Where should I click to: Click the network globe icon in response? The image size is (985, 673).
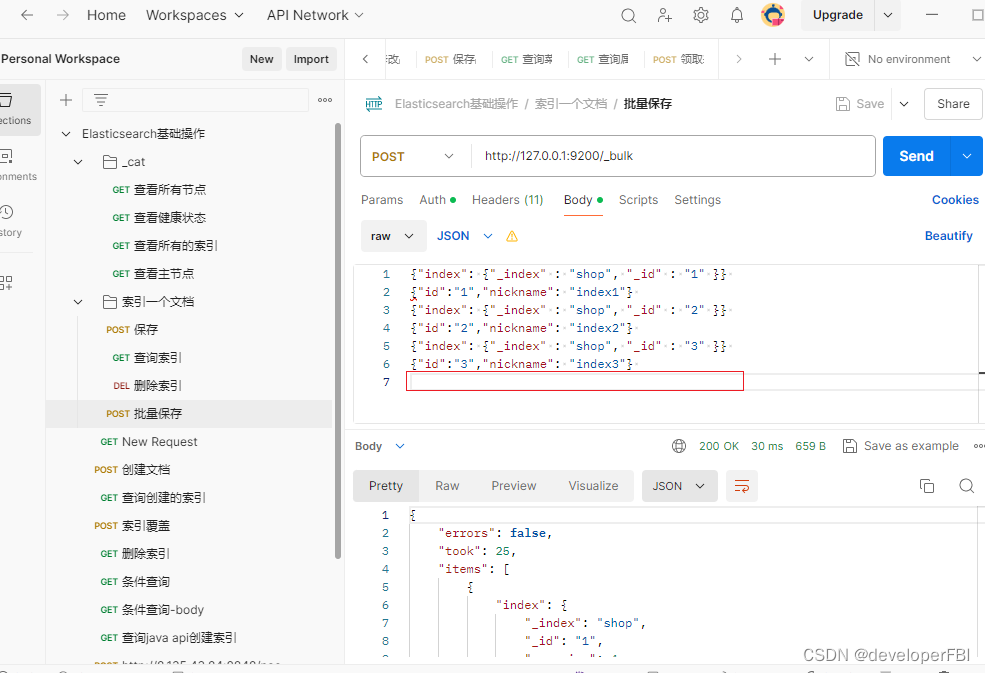pyautogui.click(x=679, y=446)
